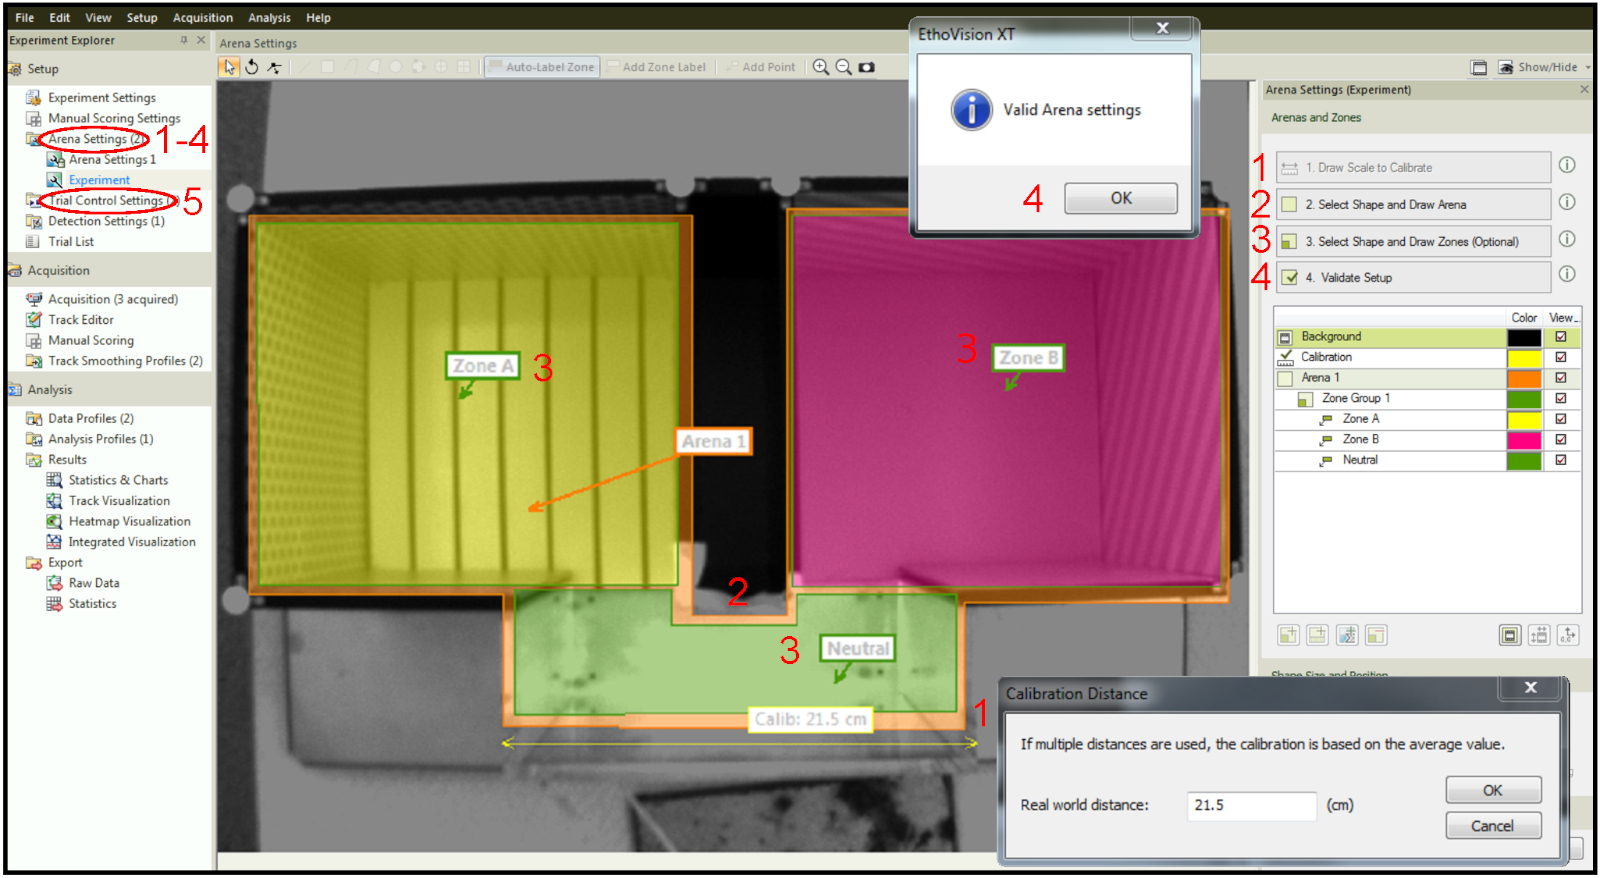Open Manual Scoring Settings
The height and width of the screenshot is (878, 1600).
click(x=114, y=118)
